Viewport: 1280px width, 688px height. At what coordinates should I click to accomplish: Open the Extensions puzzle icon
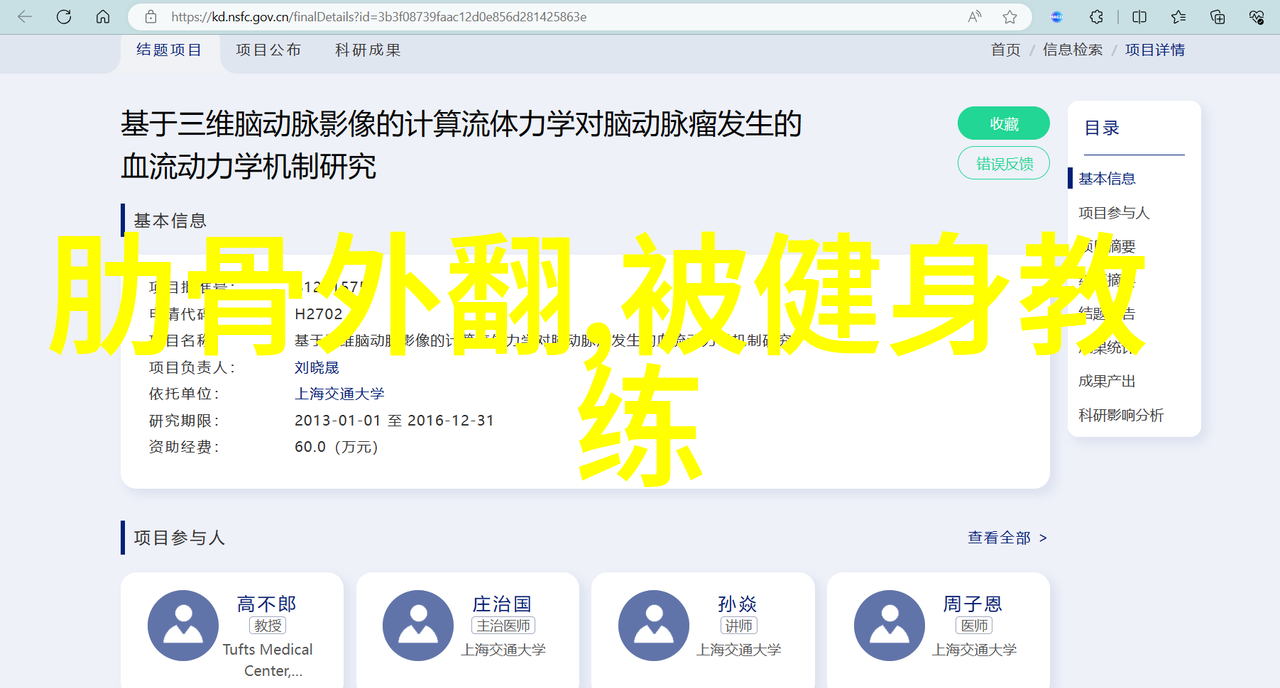(x=1097, y=17)
